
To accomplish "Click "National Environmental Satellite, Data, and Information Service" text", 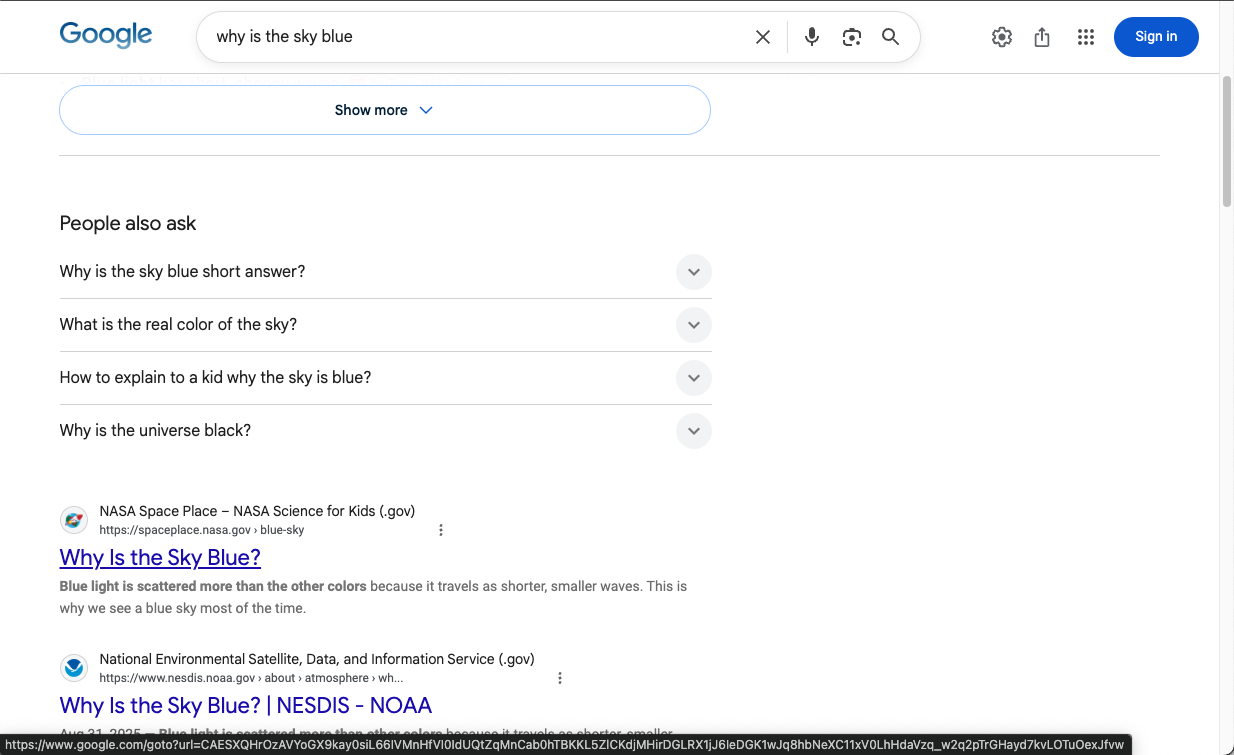I will (x=317, y=659).
